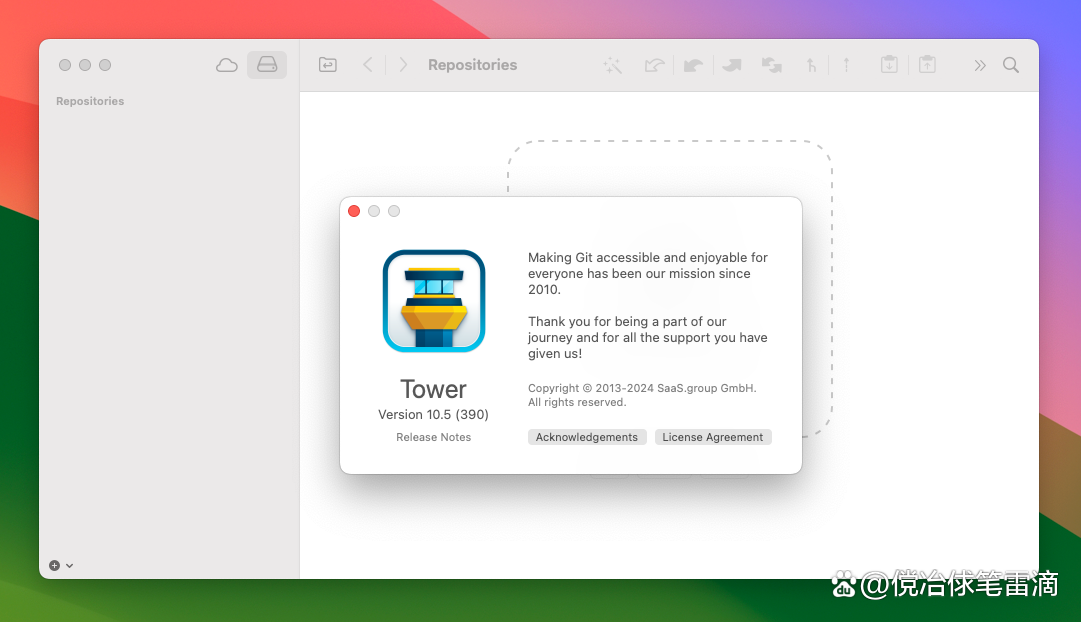The height and width of the screenshot is (622, 1081).
Task: Click the License Agreement button
Action: coord(712,437)
